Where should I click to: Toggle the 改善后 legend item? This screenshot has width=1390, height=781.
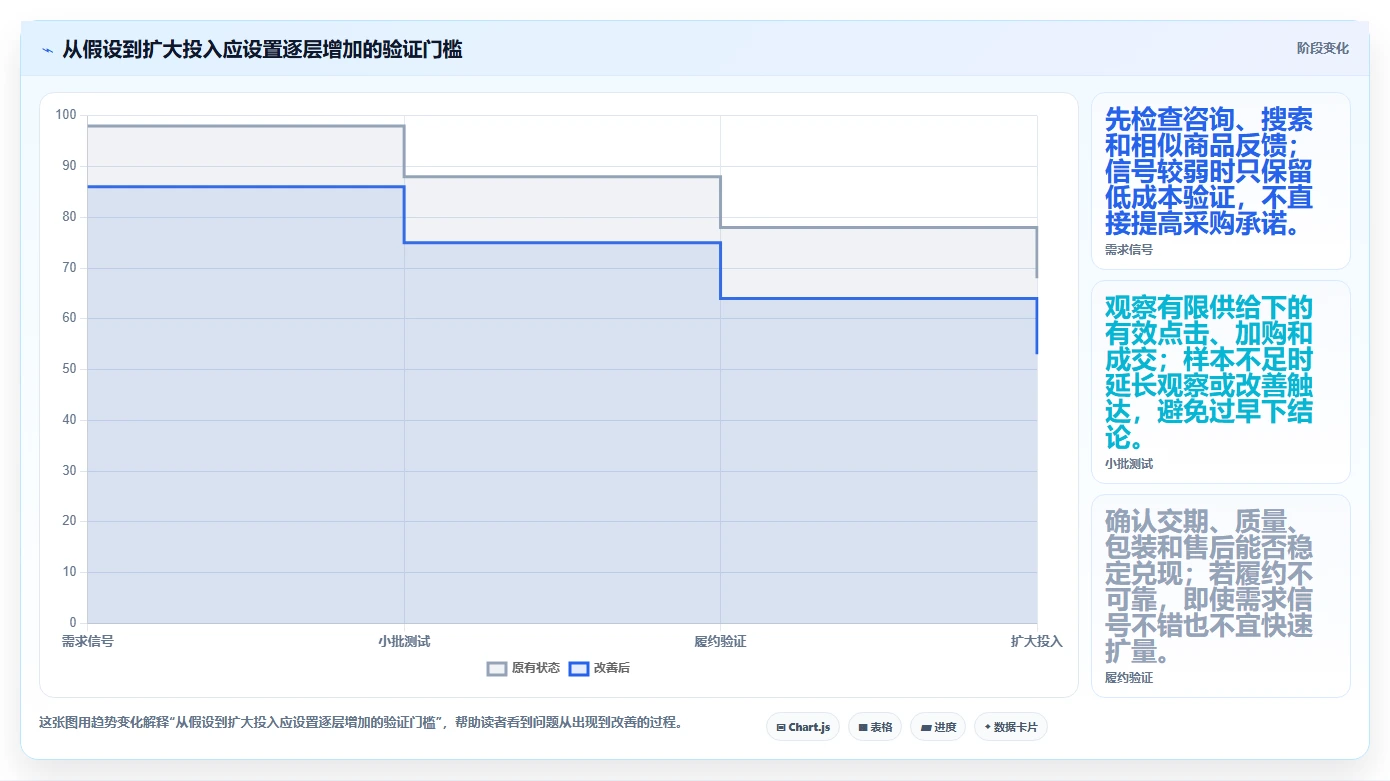599,668
